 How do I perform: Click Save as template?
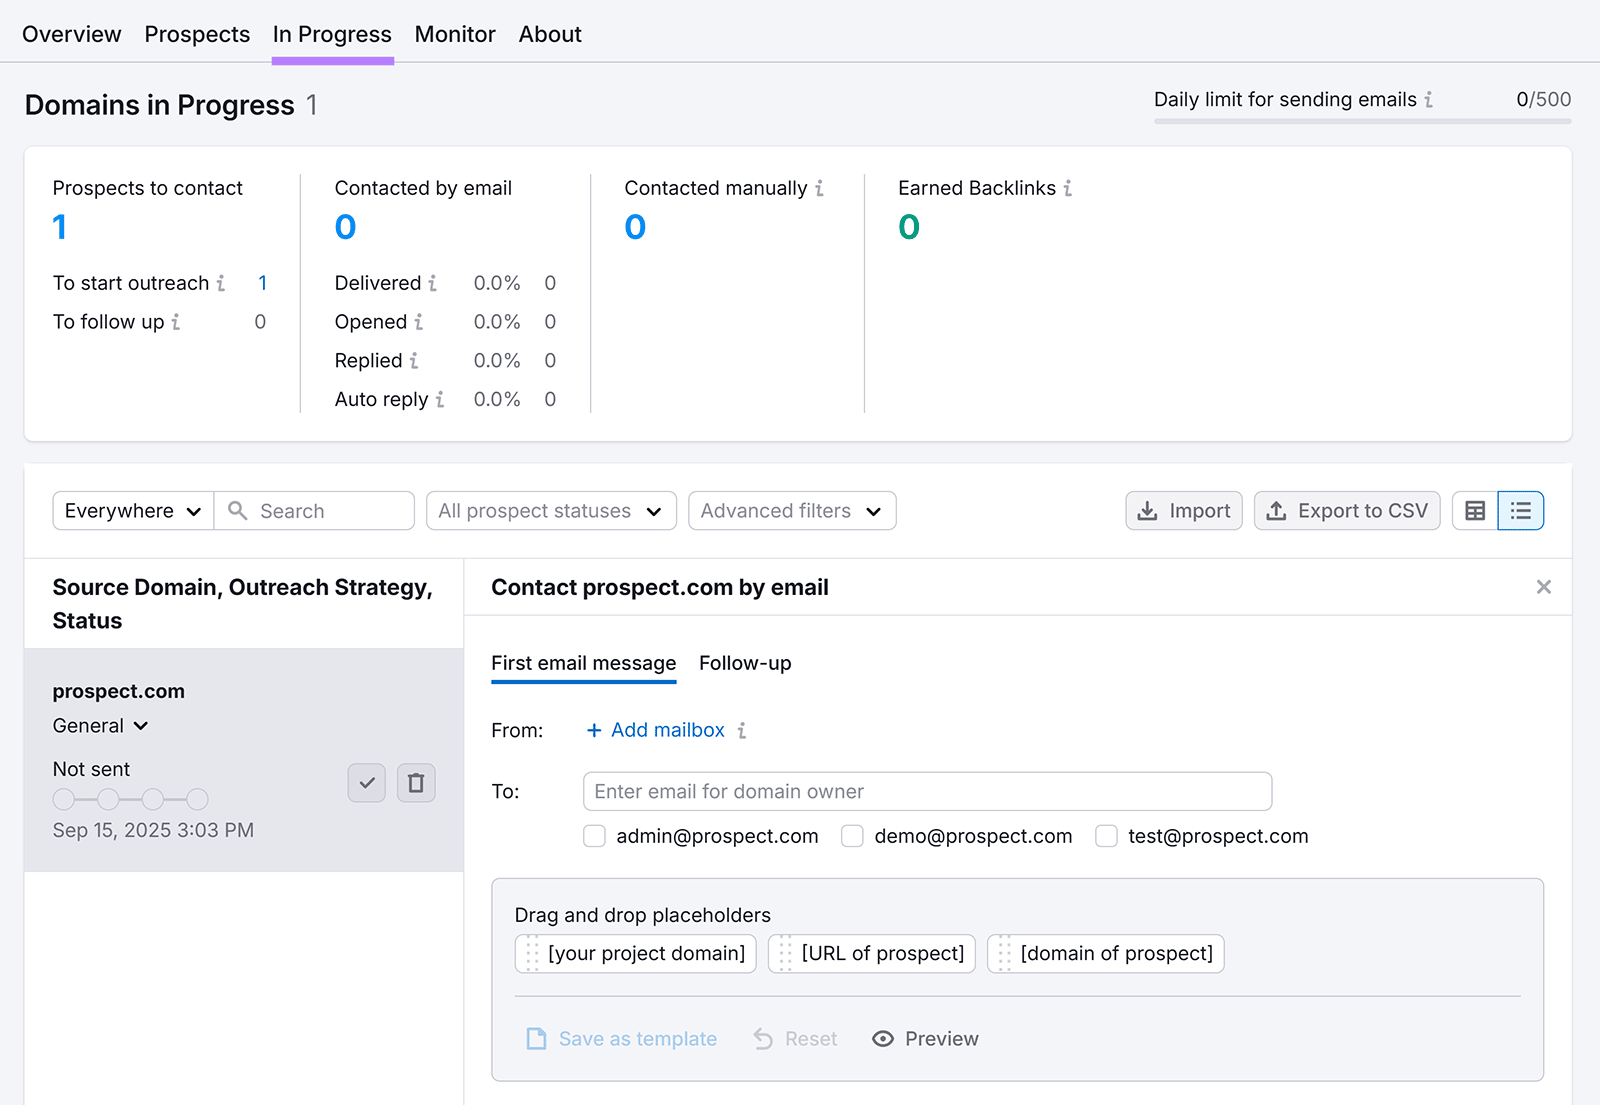coord(637,1039)
